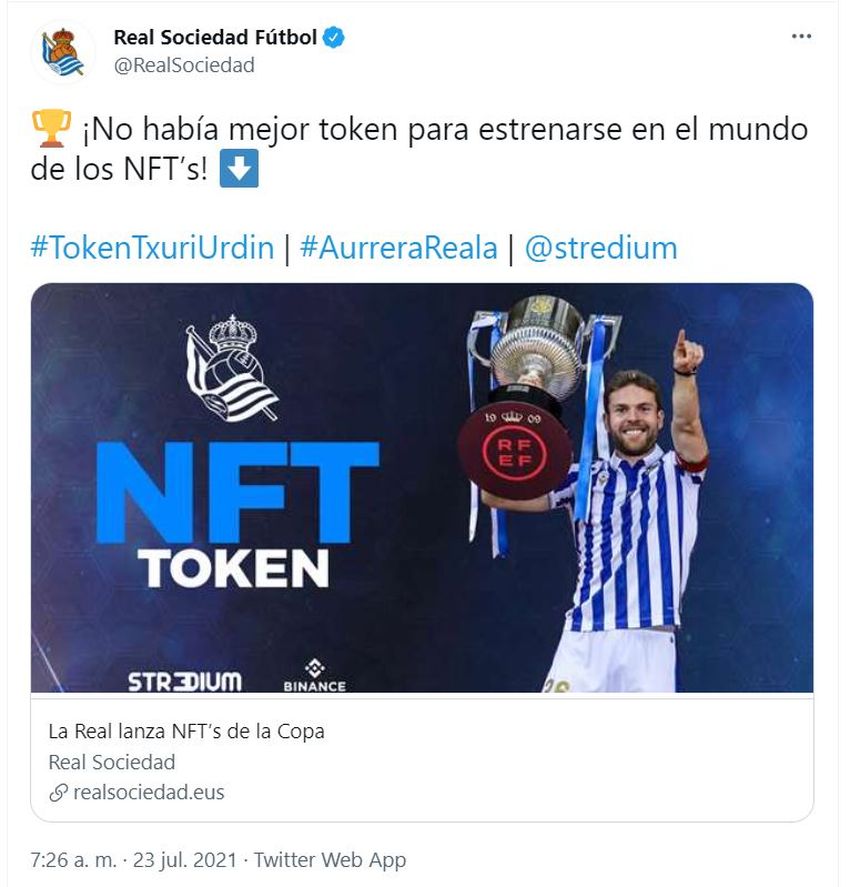This screenshot has width=850, height=887.
Task: Visit the @stredium mention
Action: pyautogui.click(x=601, y=248)
